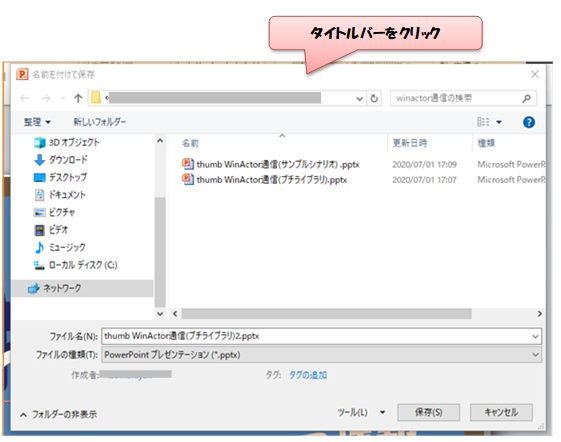Collapse folders with フォルダーの非表示
Screen dimensions: 561x442
click(58, 414)
